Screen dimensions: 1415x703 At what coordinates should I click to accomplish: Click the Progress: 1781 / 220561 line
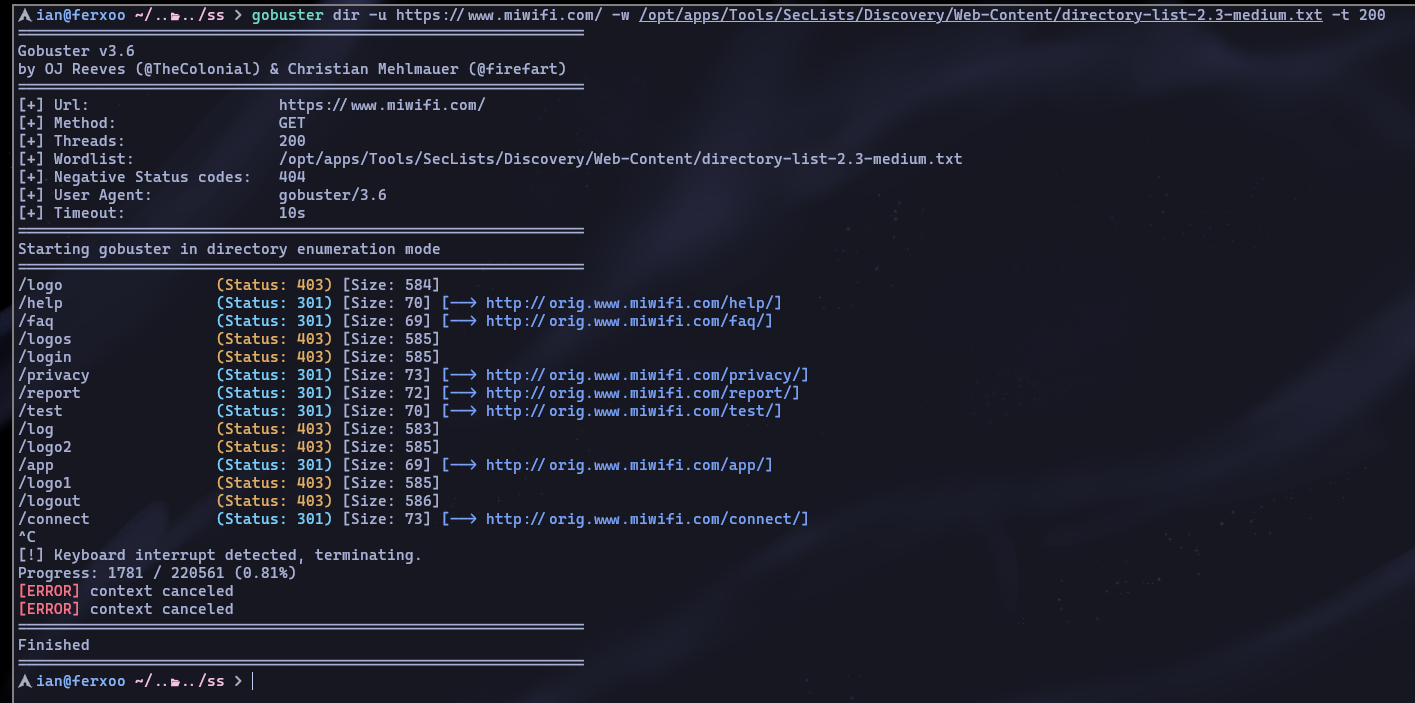pyautogui.click(x=157, y=573)
